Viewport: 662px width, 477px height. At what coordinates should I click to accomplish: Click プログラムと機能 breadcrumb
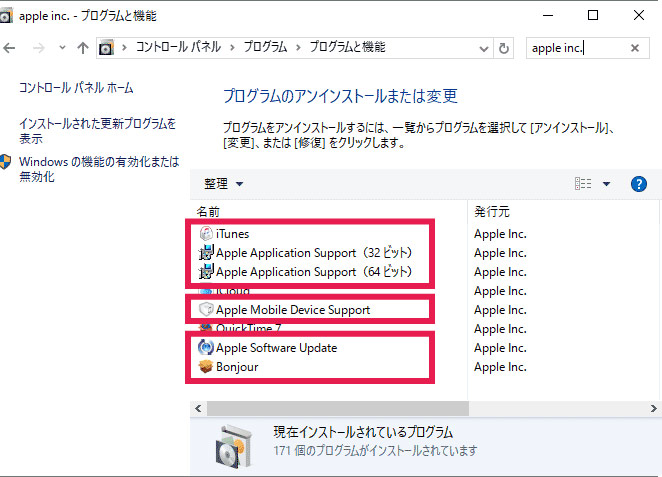tap(347, 47)
